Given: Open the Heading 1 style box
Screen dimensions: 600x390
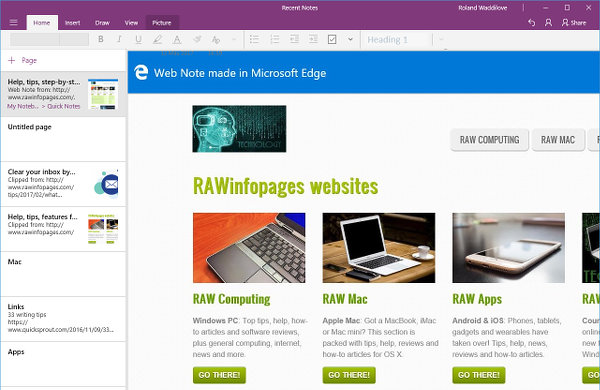Looking at the screenshot, I should (x=396, y=39).
